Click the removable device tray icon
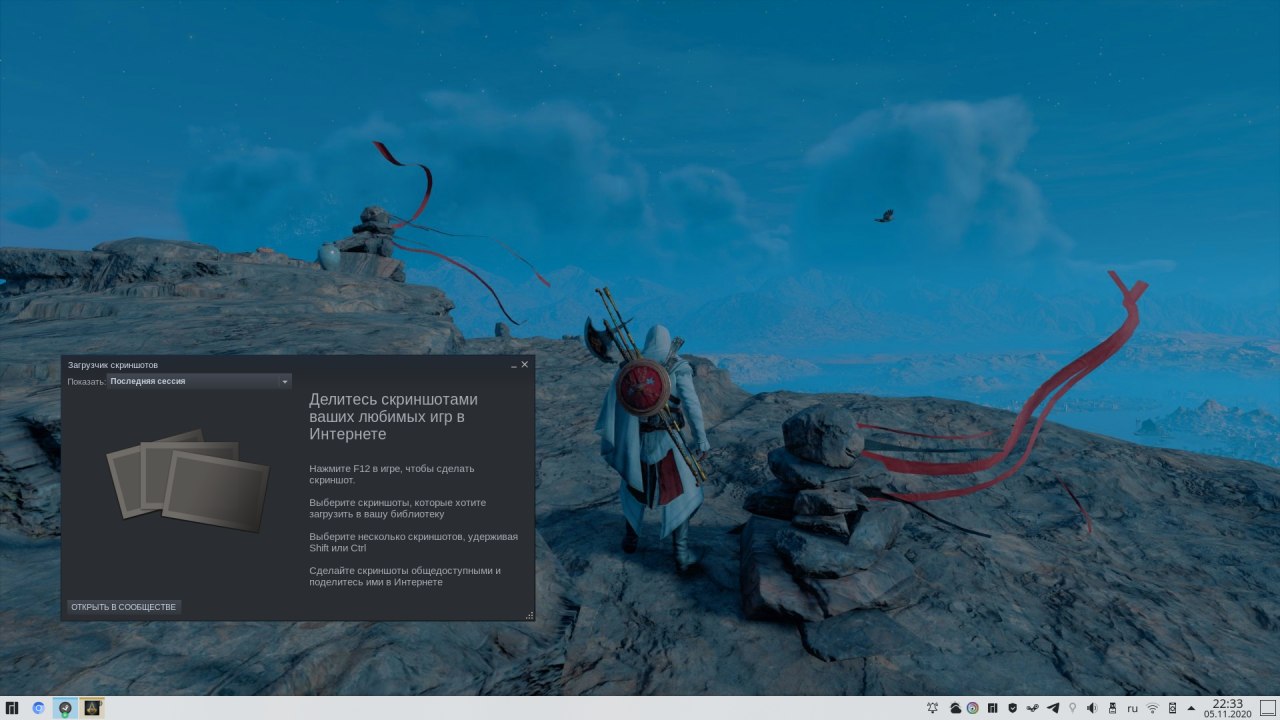 click(1112, 708)
